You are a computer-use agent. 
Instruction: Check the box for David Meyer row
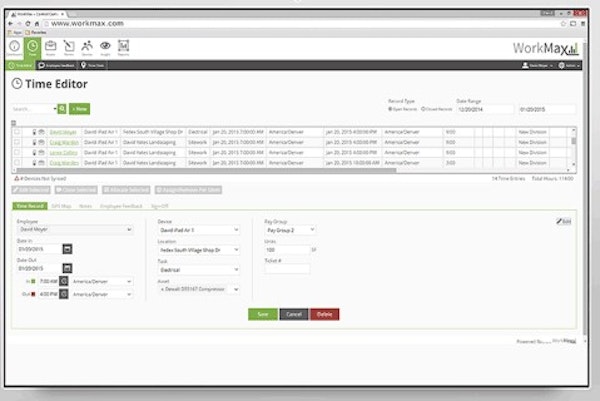point(16,131)
